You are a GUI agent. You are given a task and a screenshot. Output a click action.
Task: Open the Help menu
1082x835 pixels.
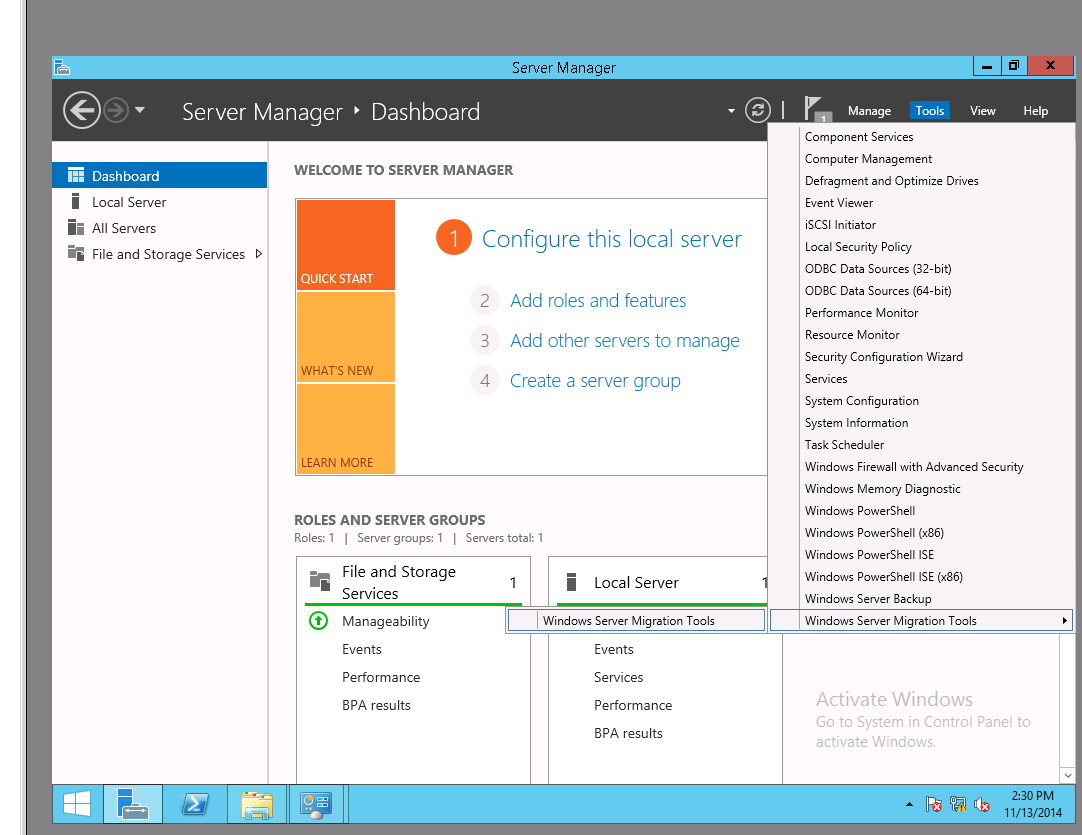pos(1035,110)
